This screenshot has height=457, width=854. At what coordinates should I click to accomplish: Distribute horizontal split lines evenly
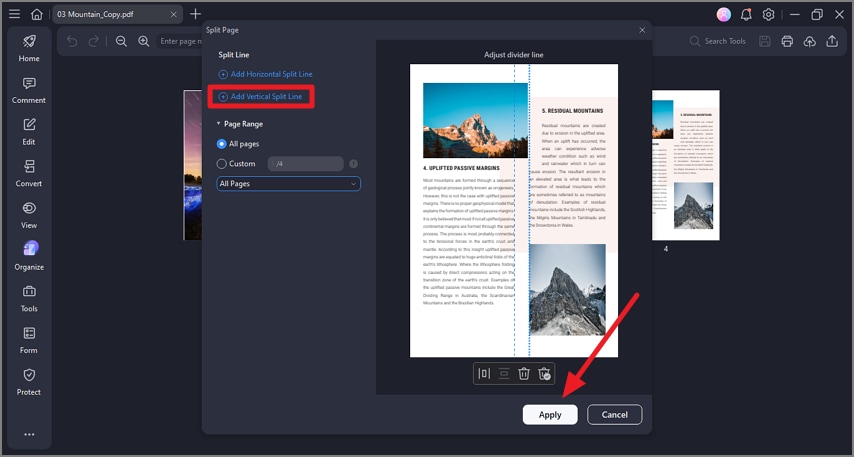tap(504, 374)
